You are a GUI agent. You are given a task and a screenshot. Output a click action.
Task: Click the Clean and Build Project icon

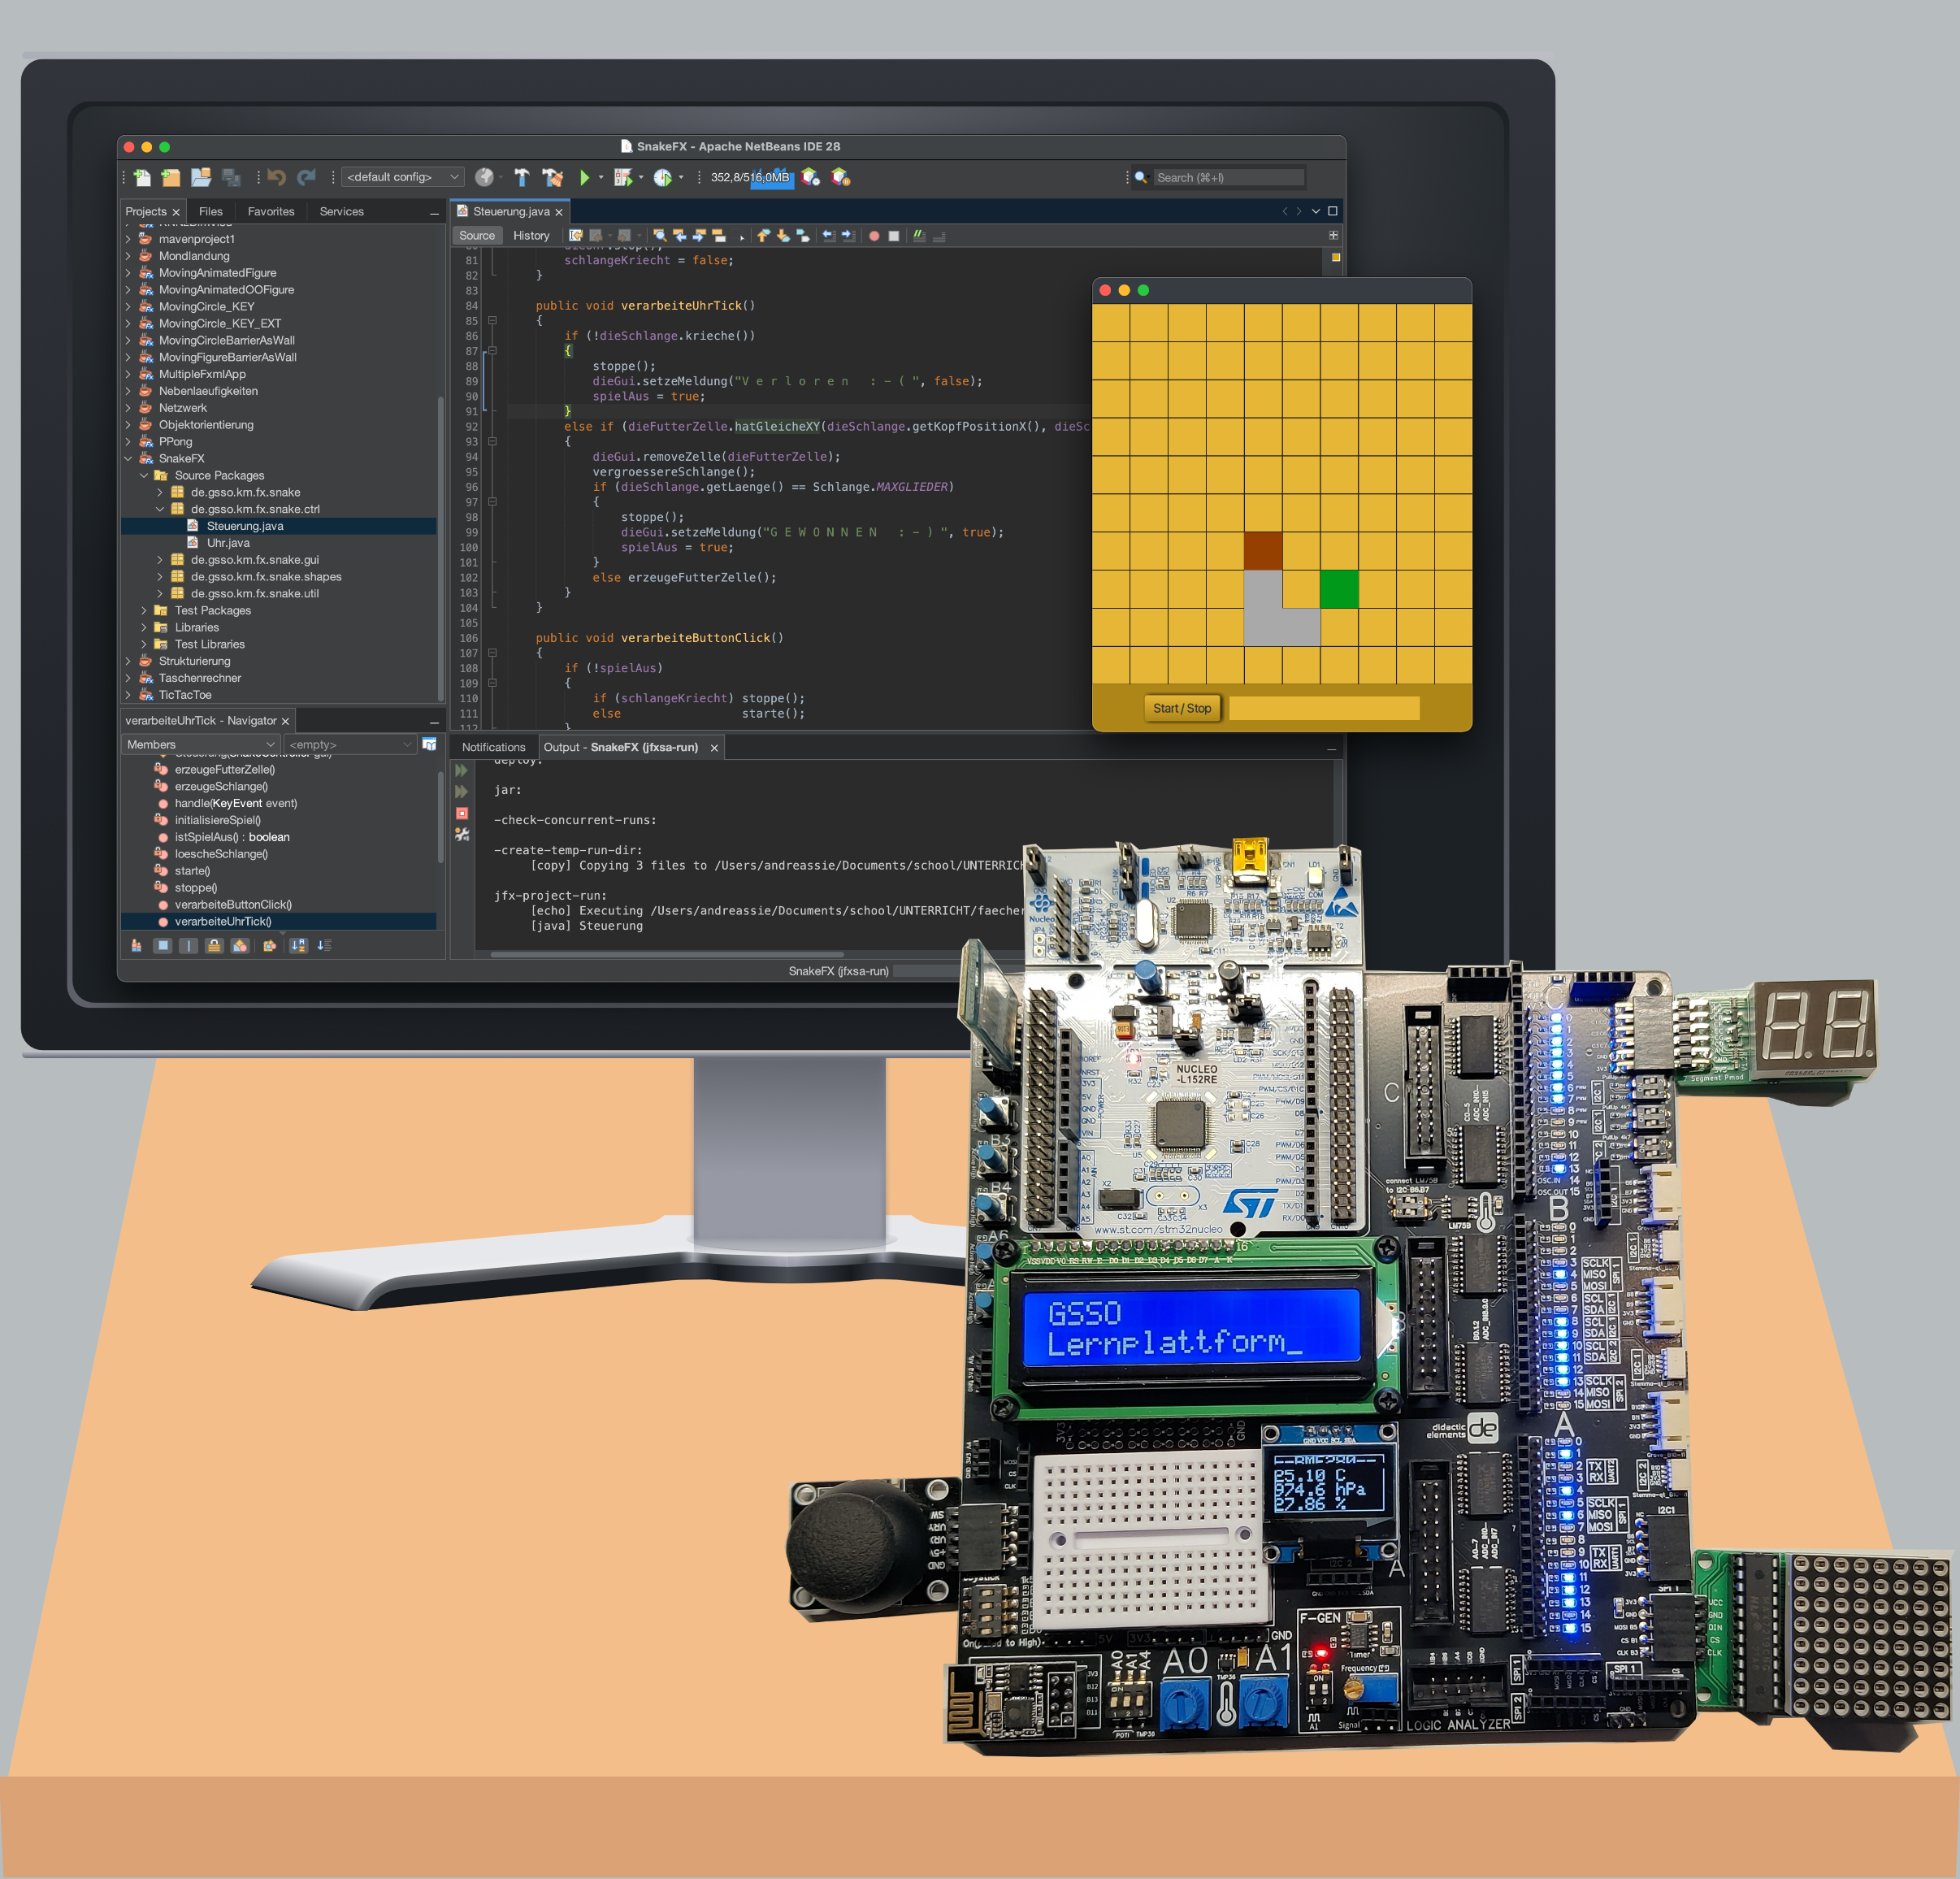552,178
